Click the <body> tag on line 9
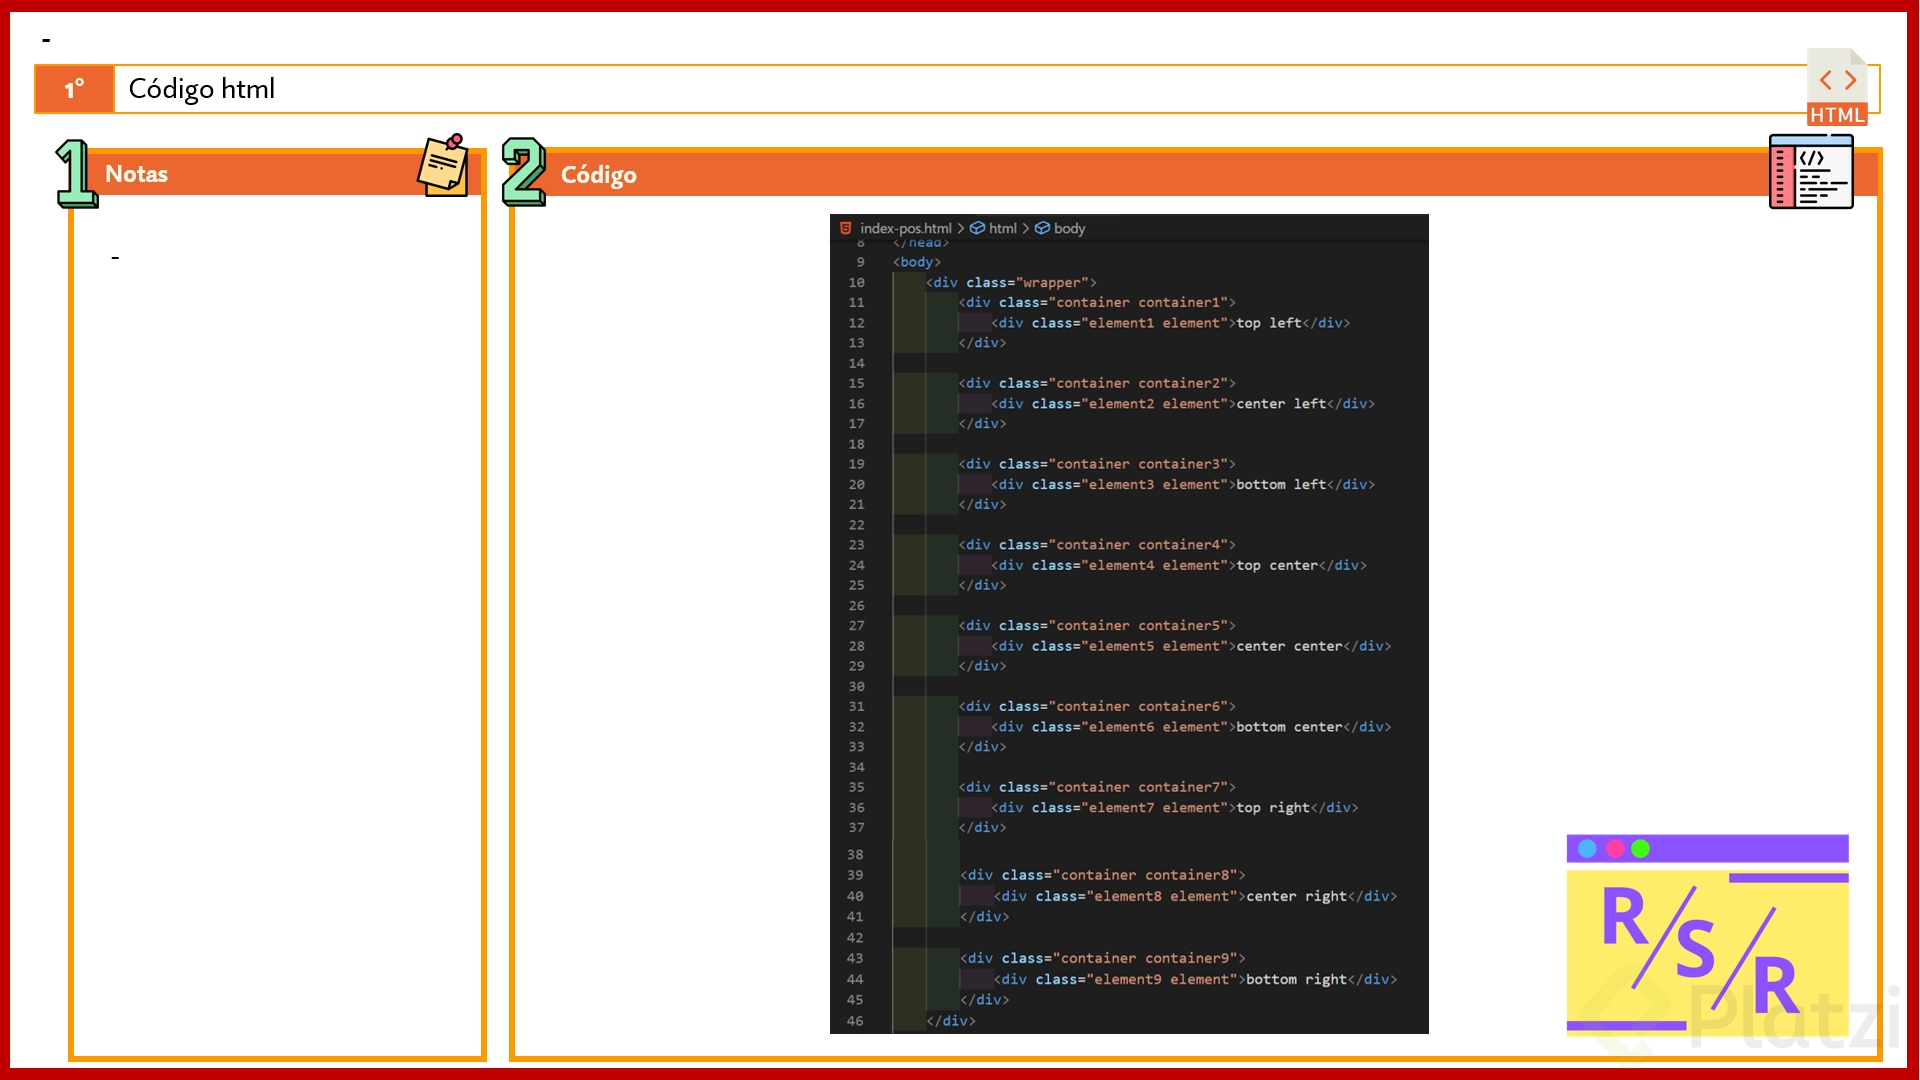Image resolution: width=1920 pixels, height=1080 pixels. [x=917, y=262]
